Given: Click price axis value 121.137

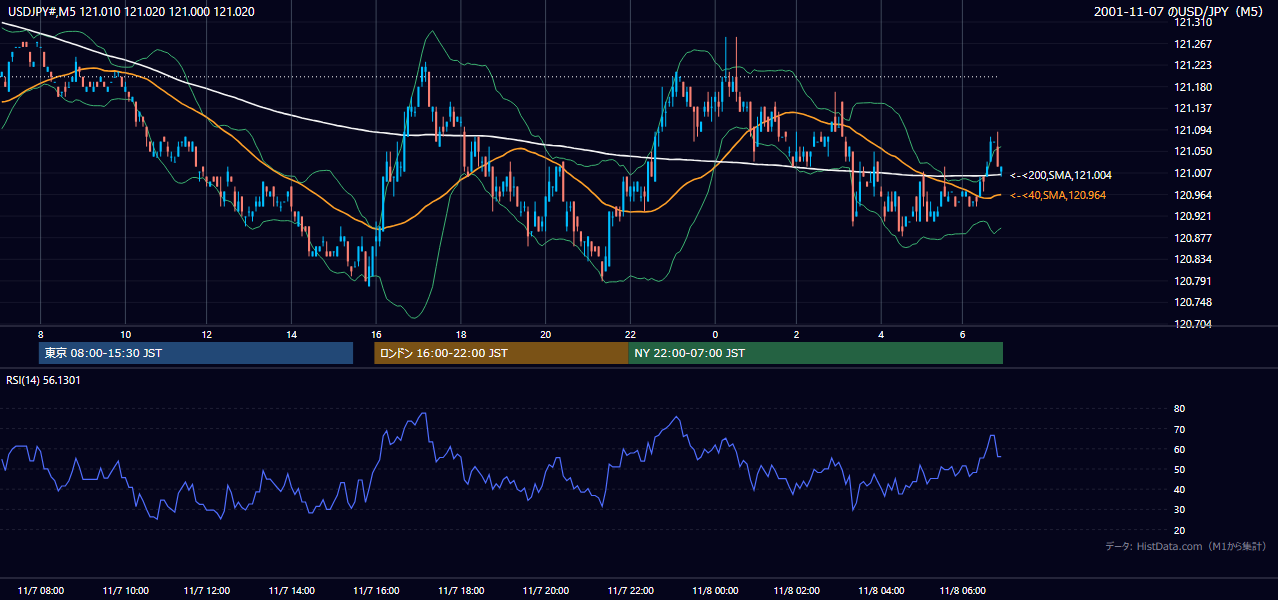Looking at the screenshot, I should (x=1192, y=108).
